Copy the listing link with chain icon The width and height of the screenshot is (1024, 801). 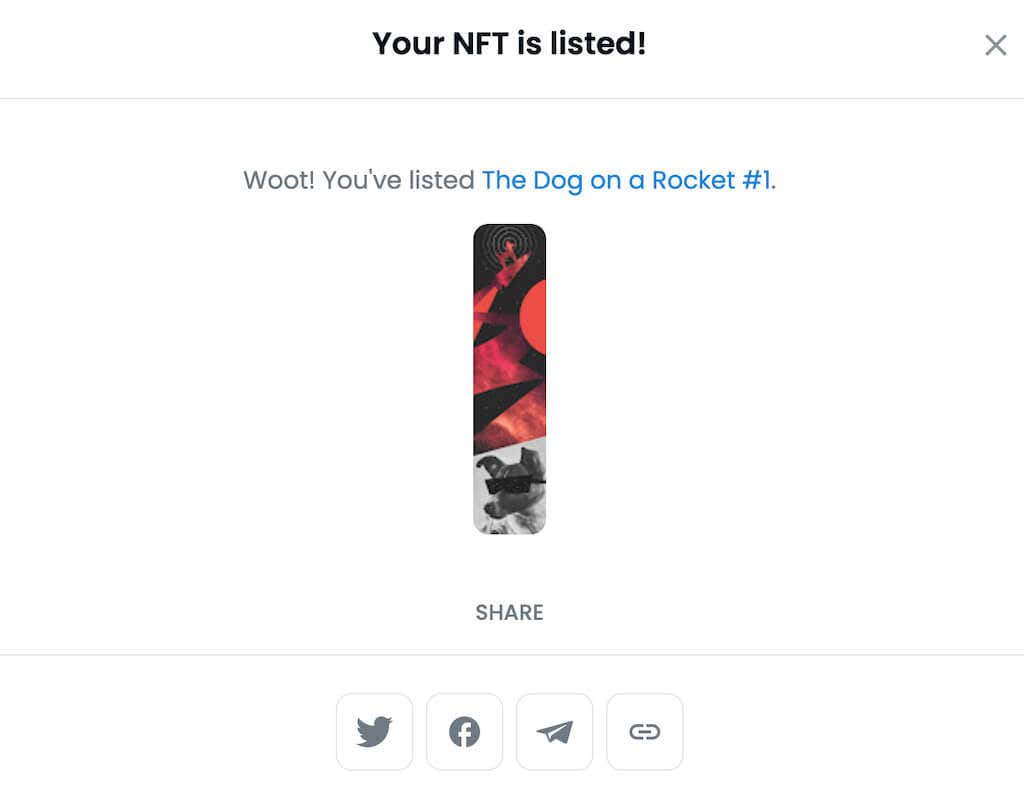(644, 732)
